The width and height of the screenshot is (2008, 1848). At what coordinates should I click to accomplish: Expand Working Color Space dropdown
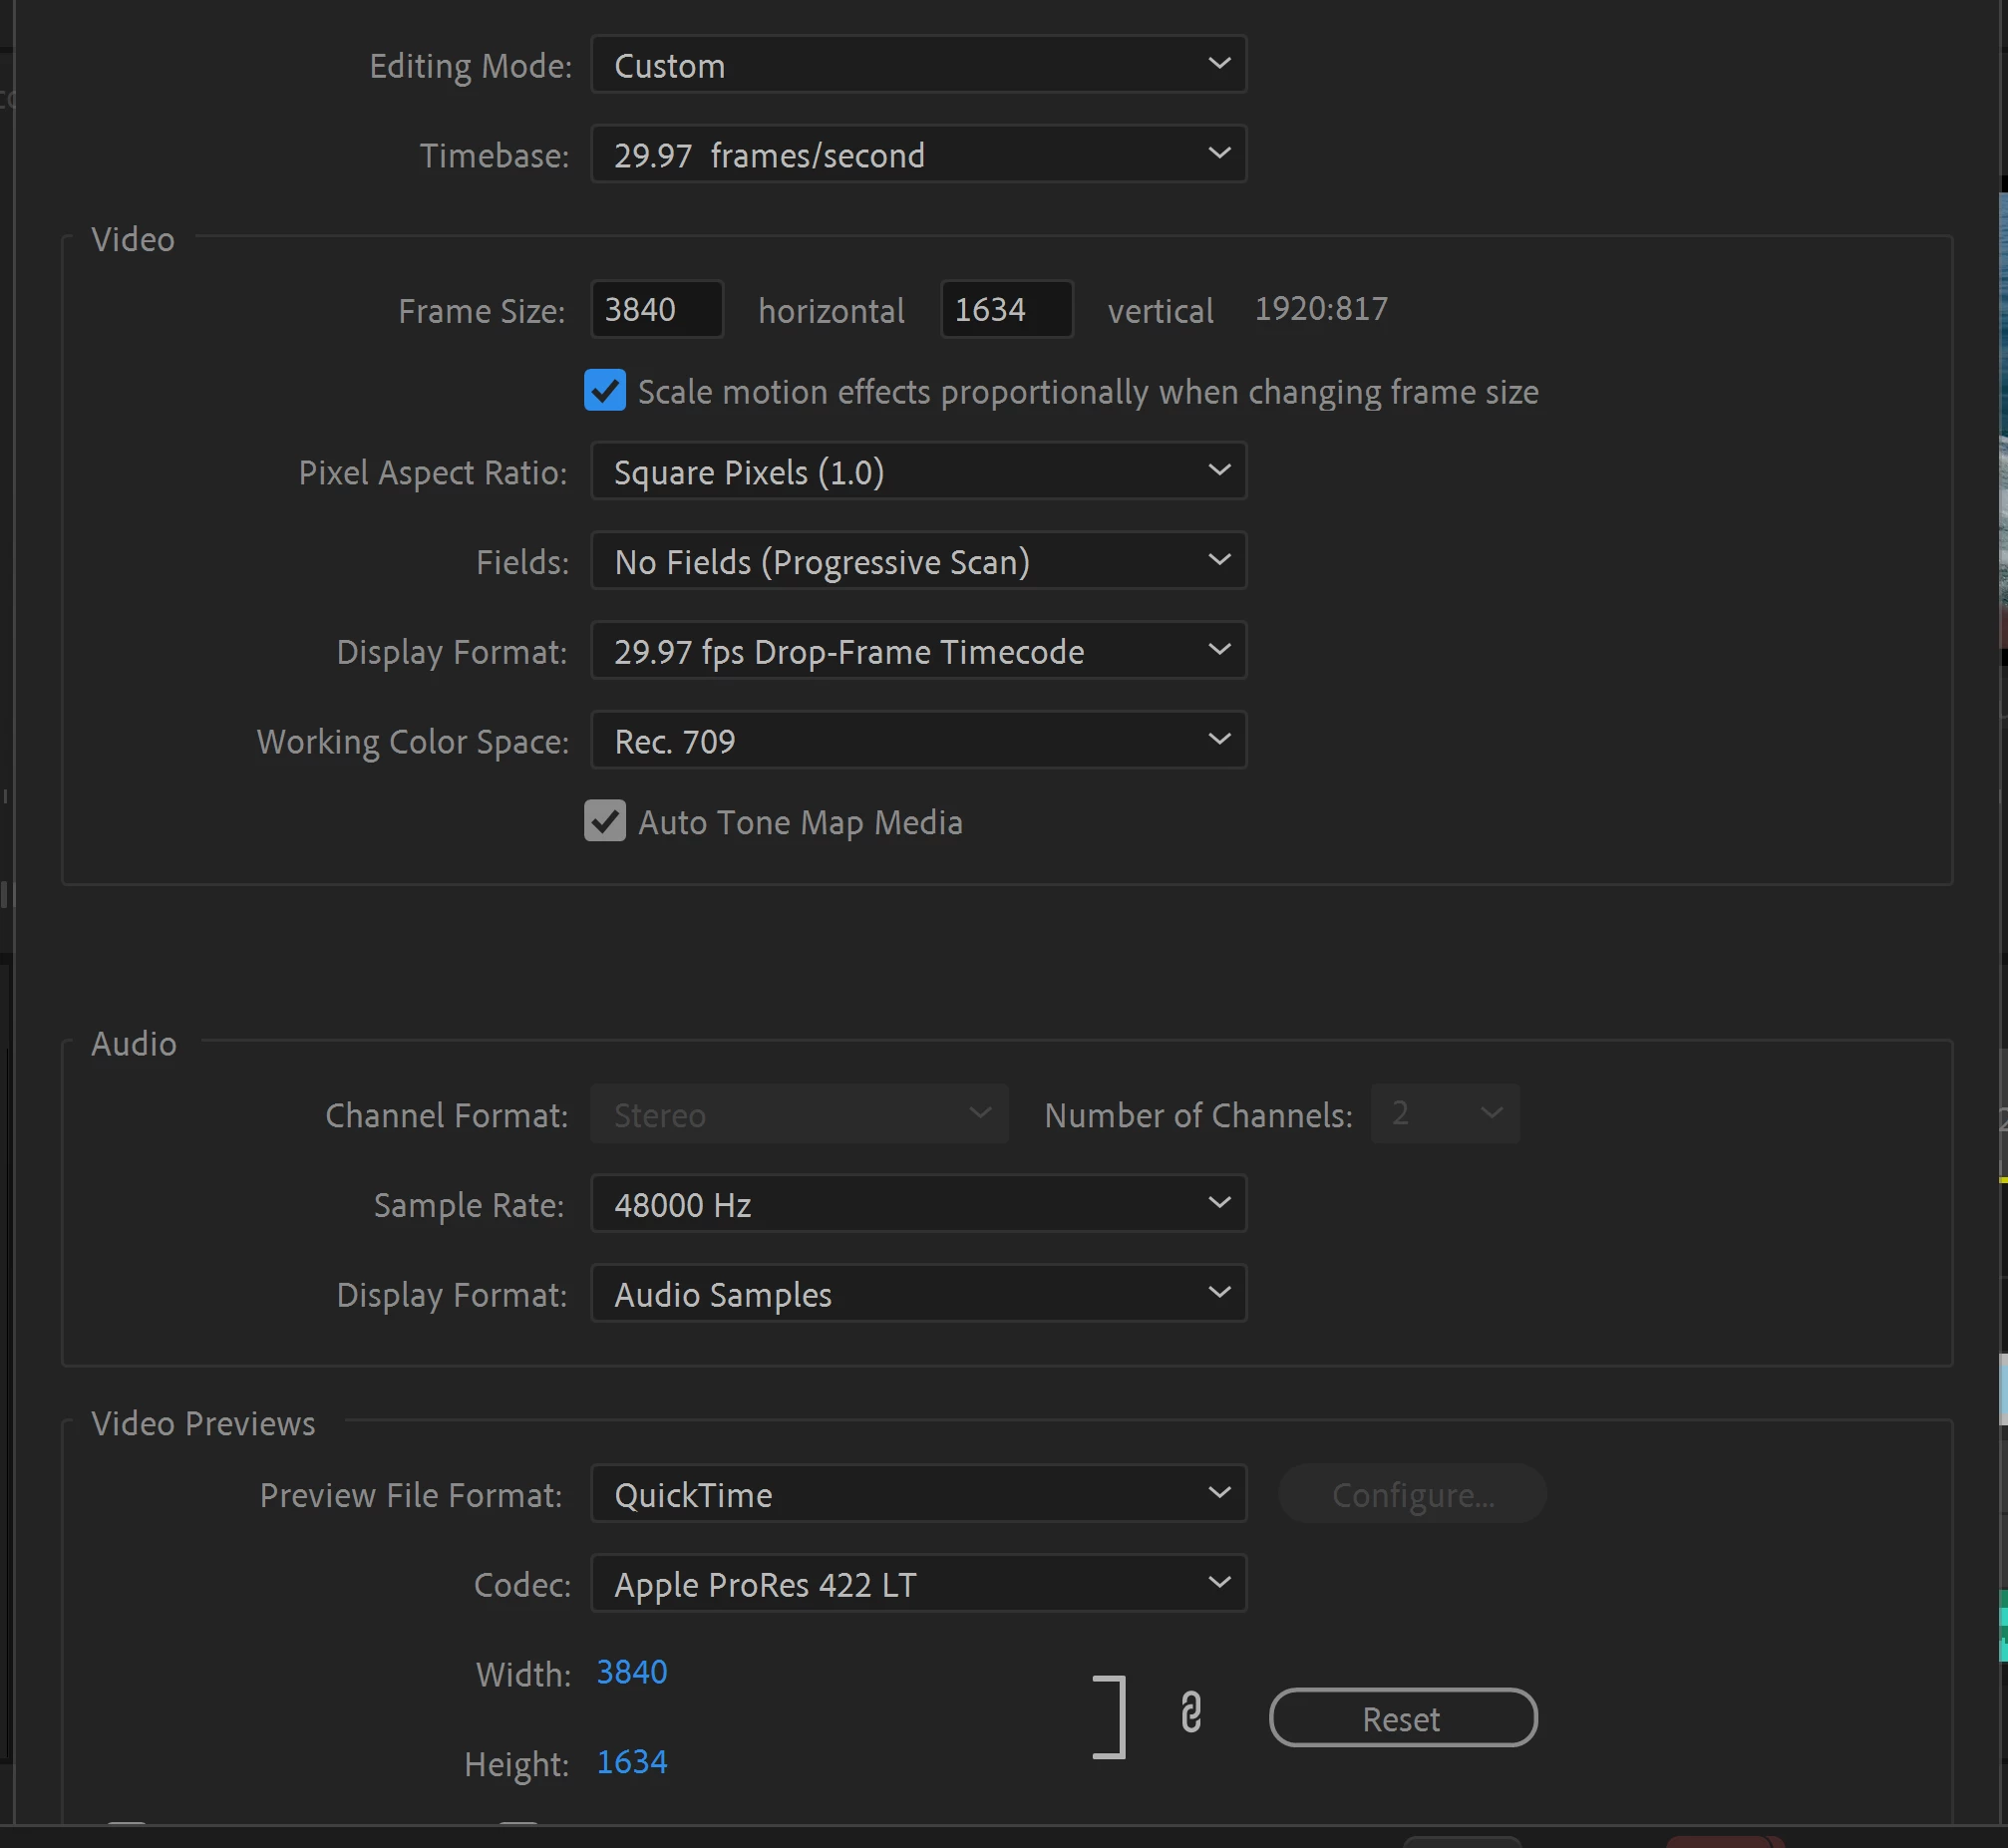(918, 741)
